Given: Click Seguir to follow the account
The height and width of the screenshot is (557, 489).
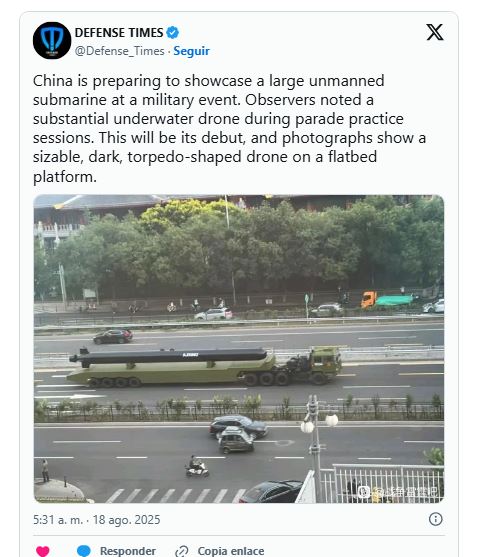Looking at the screenshot, I should click(x=191, y=51).
